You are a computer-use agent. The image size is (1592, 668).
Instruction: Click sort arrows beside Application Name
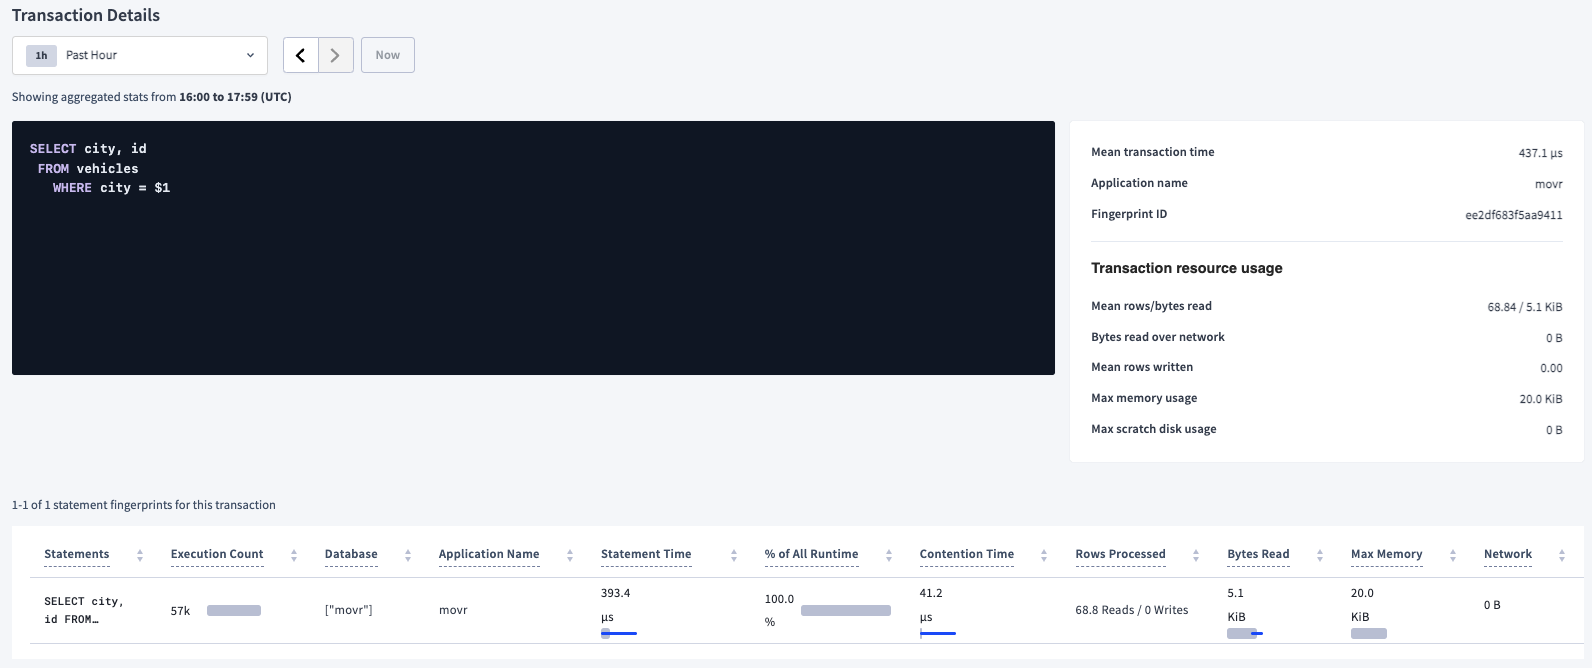coord(570,555)
